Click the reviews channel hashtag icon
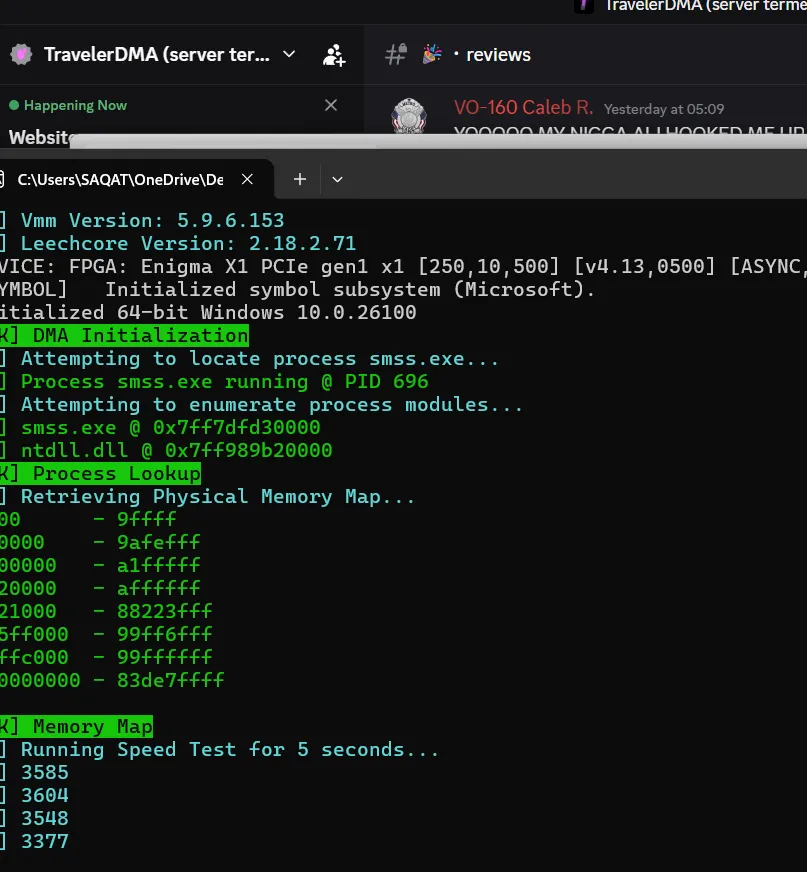The height and width of the screenshot is (872, 807). (x=396, y=54)
